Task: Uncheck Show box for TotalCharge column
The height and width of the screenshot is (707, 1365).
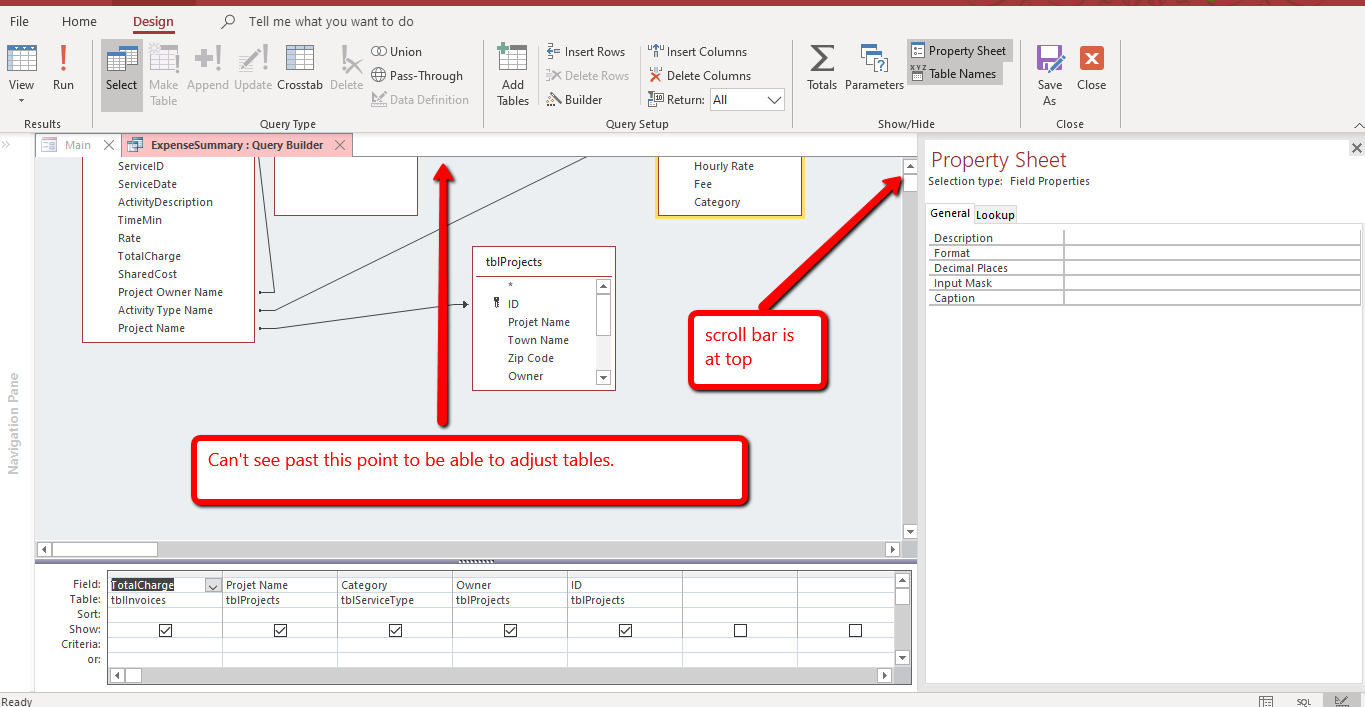Action: pos(166,630)
